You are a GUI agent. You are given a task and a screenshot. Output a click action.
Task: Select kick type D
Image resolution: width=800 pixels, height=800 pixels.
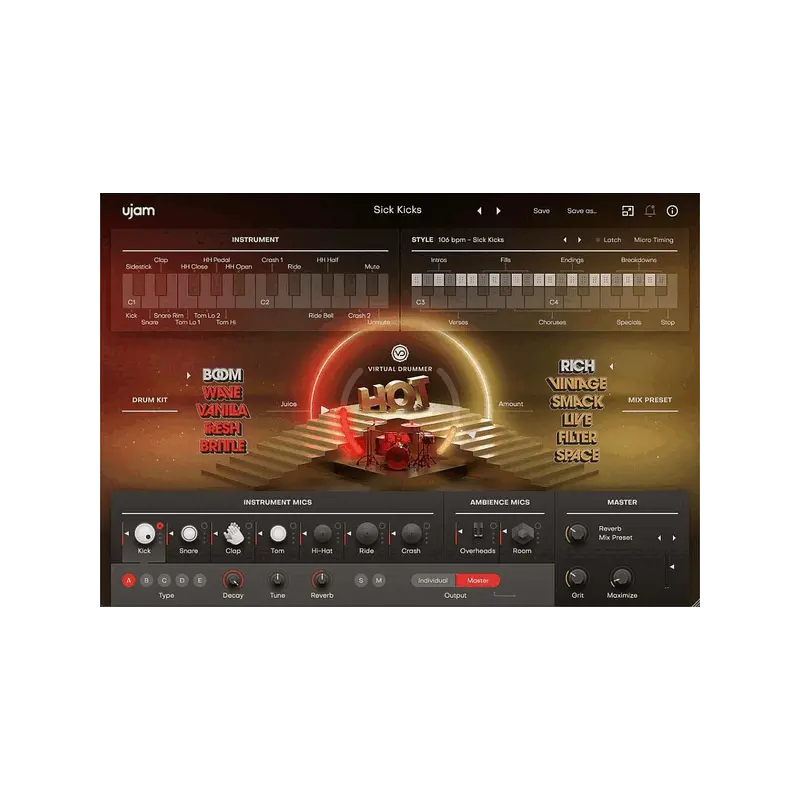click(182, 580)
